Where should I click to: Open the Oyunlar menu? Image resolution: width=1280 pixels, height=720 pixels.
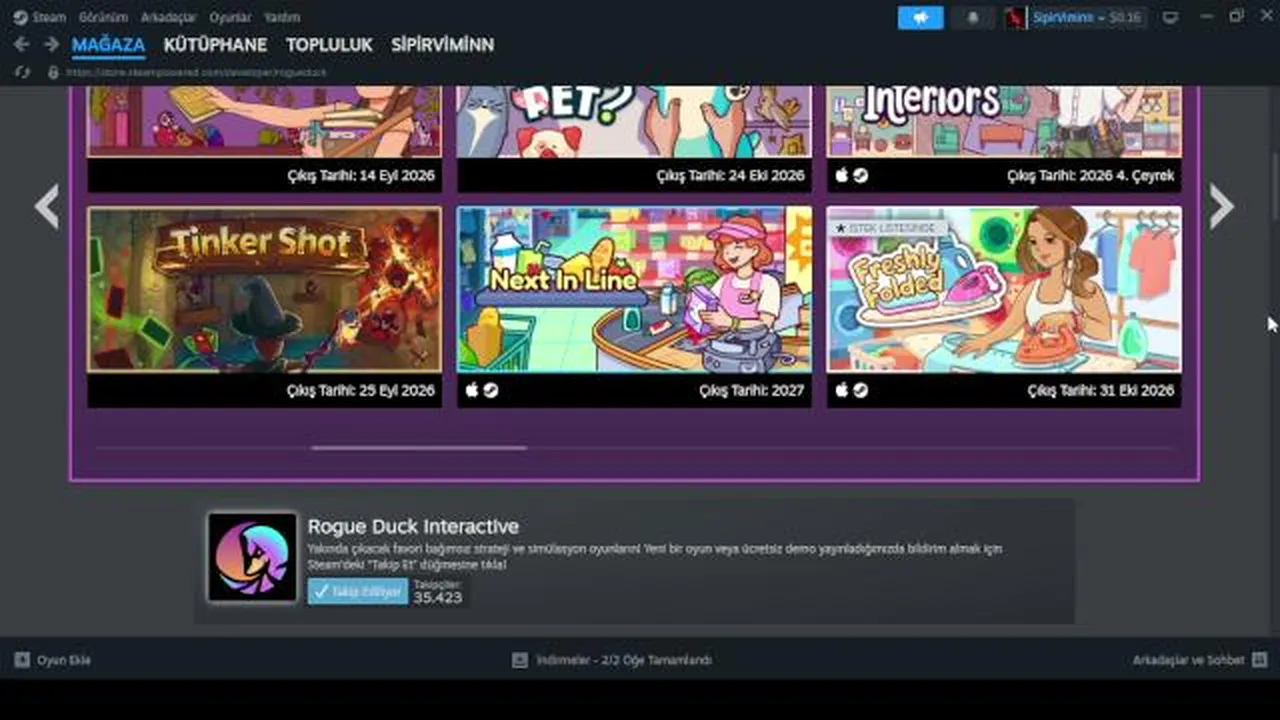pos(230,17)
